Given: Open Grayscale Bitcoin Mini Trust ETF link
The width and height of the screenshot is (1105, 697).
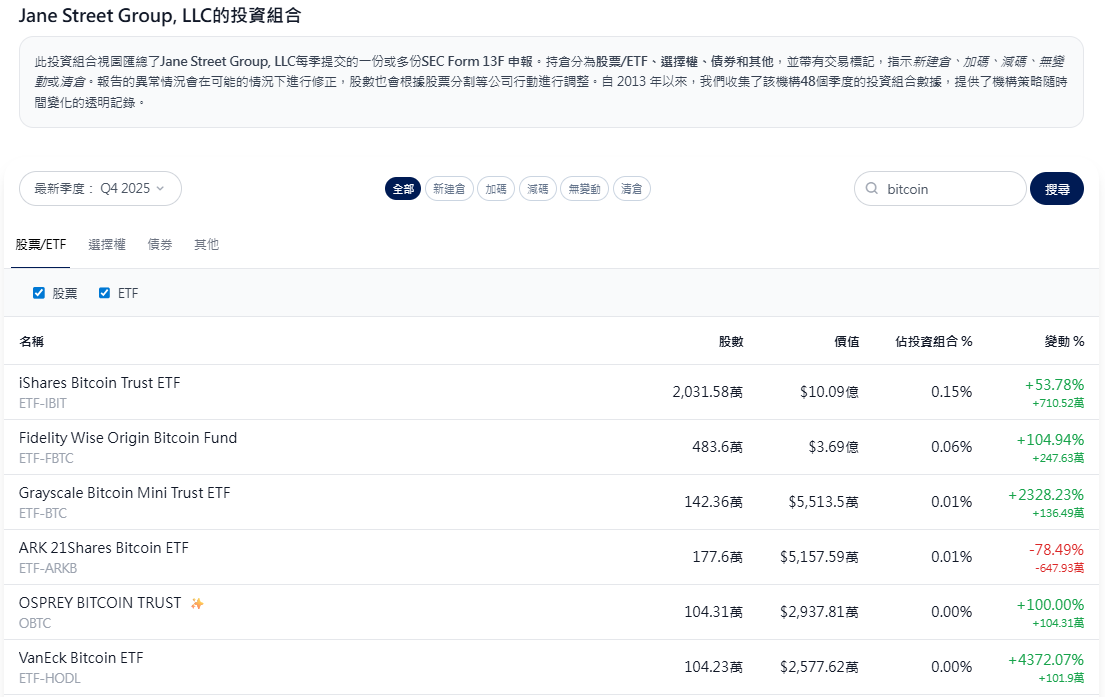Looking at the screenshot, I should [124, 493].
